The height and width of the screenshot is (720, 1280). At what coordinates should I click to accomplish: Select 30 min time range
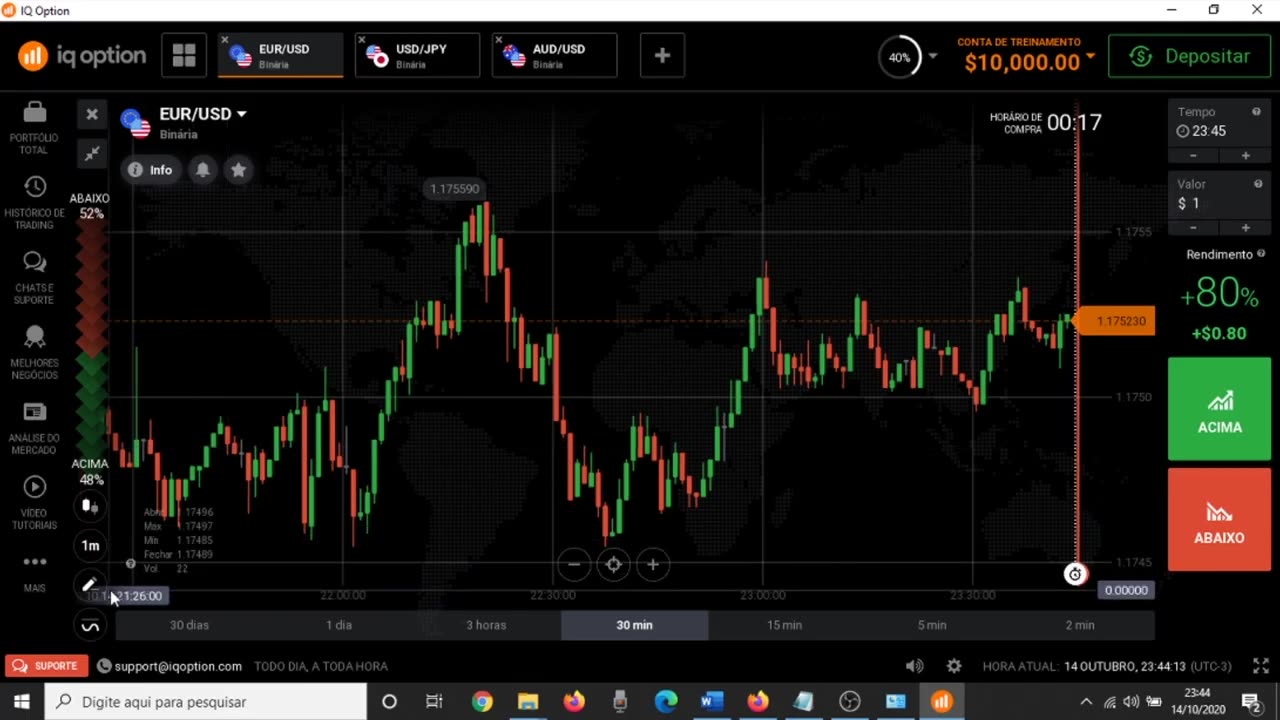pos(634,625)
